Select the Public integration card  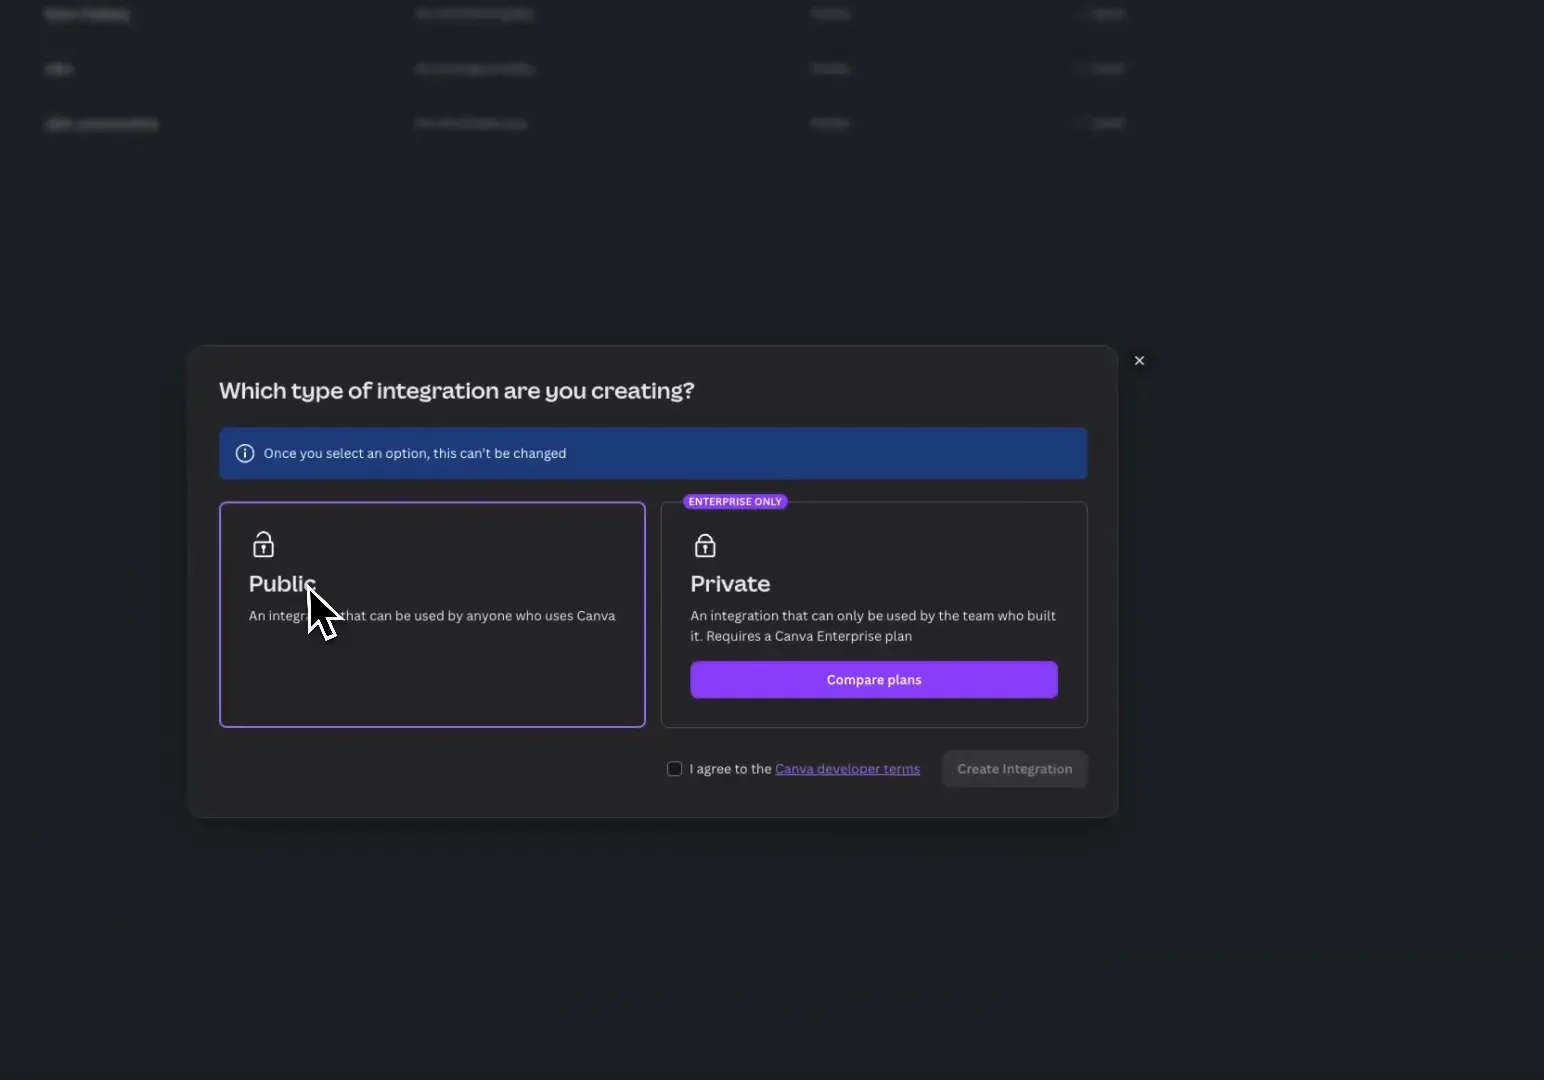click(x=432, y=614)
